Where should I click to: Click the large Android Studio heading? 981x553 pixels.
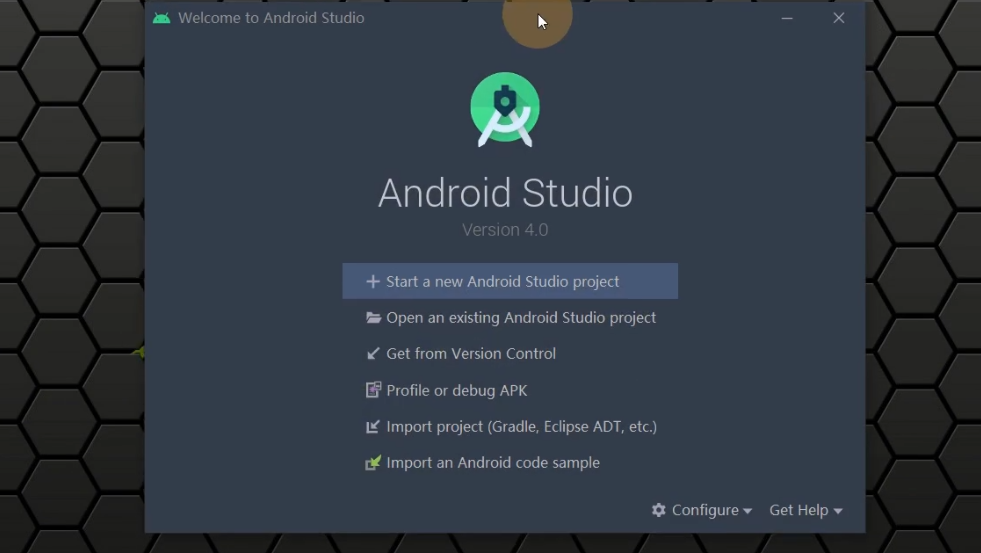coord(505,193)
